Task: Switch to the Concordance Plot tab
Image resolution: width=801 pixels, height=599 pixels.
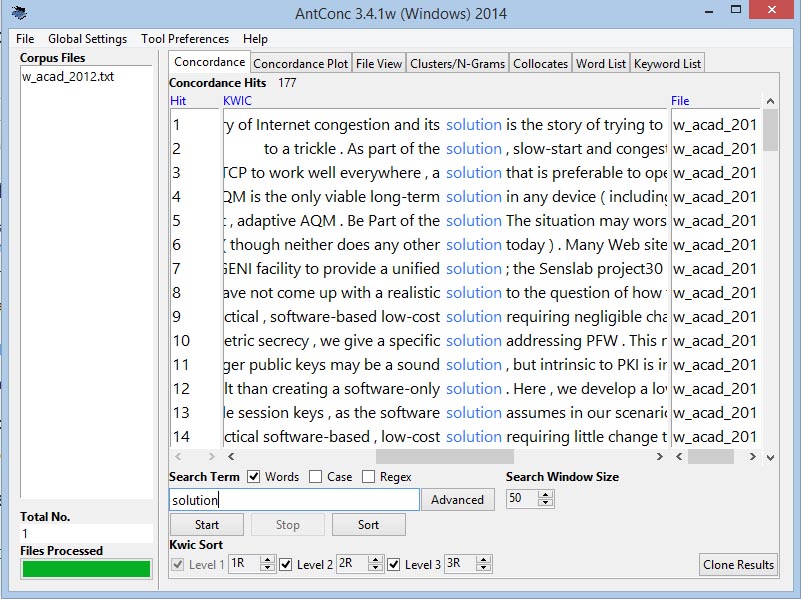Action: 300,63
